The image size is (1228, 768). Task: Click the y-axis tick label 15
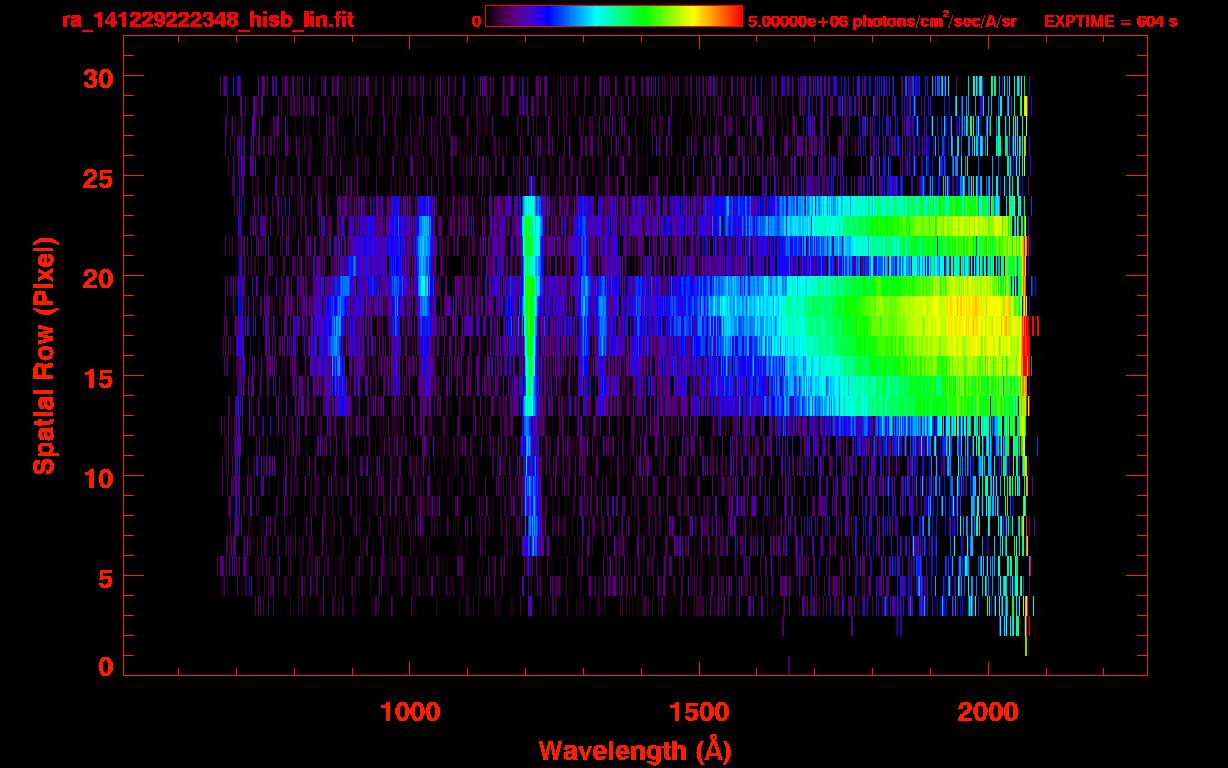pos(97,377)
